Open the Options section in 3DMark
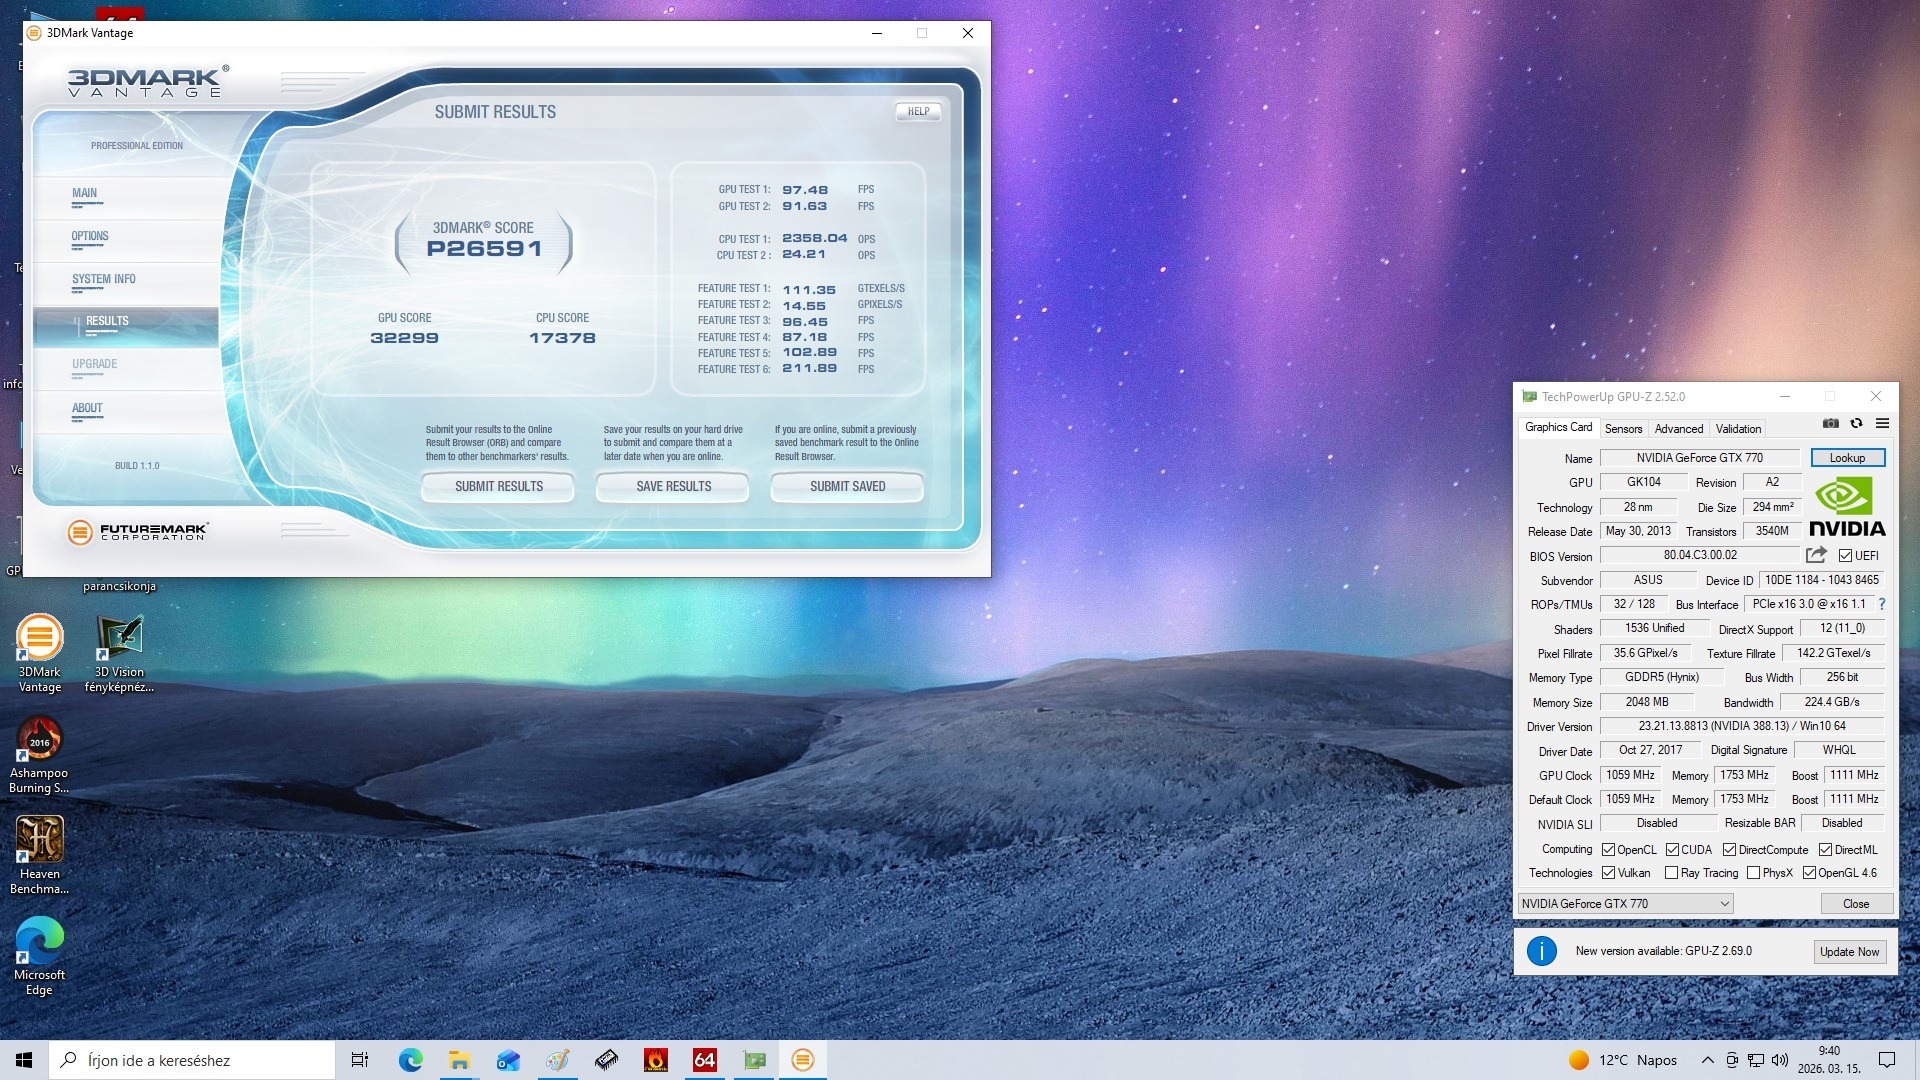Viewport: 1920px width, 1080px height. click(90, 237)
